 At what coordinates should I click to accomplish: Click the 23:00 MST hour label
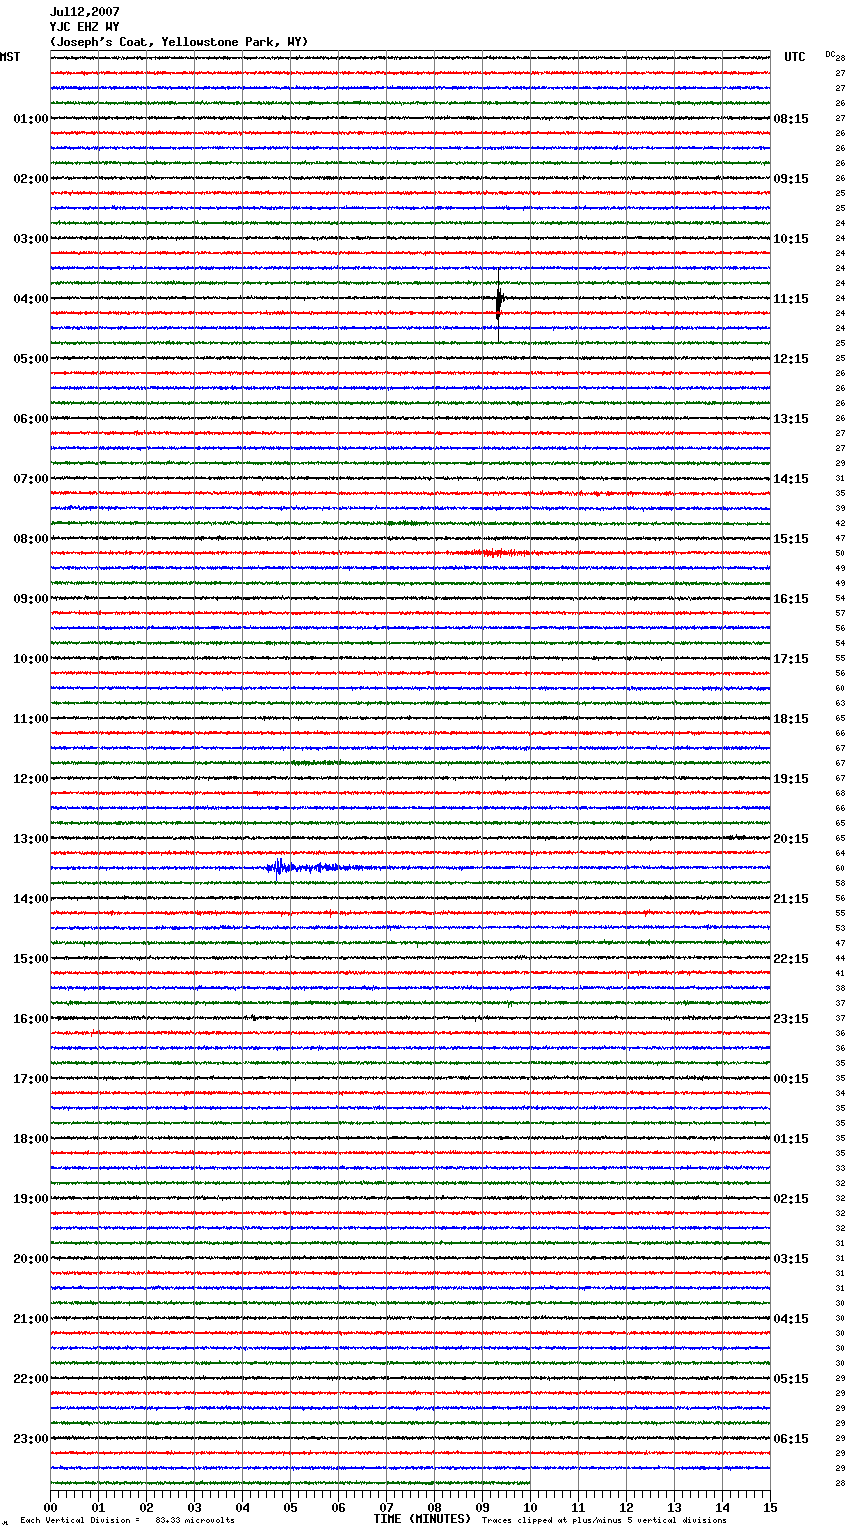(x=30, y=1439)
